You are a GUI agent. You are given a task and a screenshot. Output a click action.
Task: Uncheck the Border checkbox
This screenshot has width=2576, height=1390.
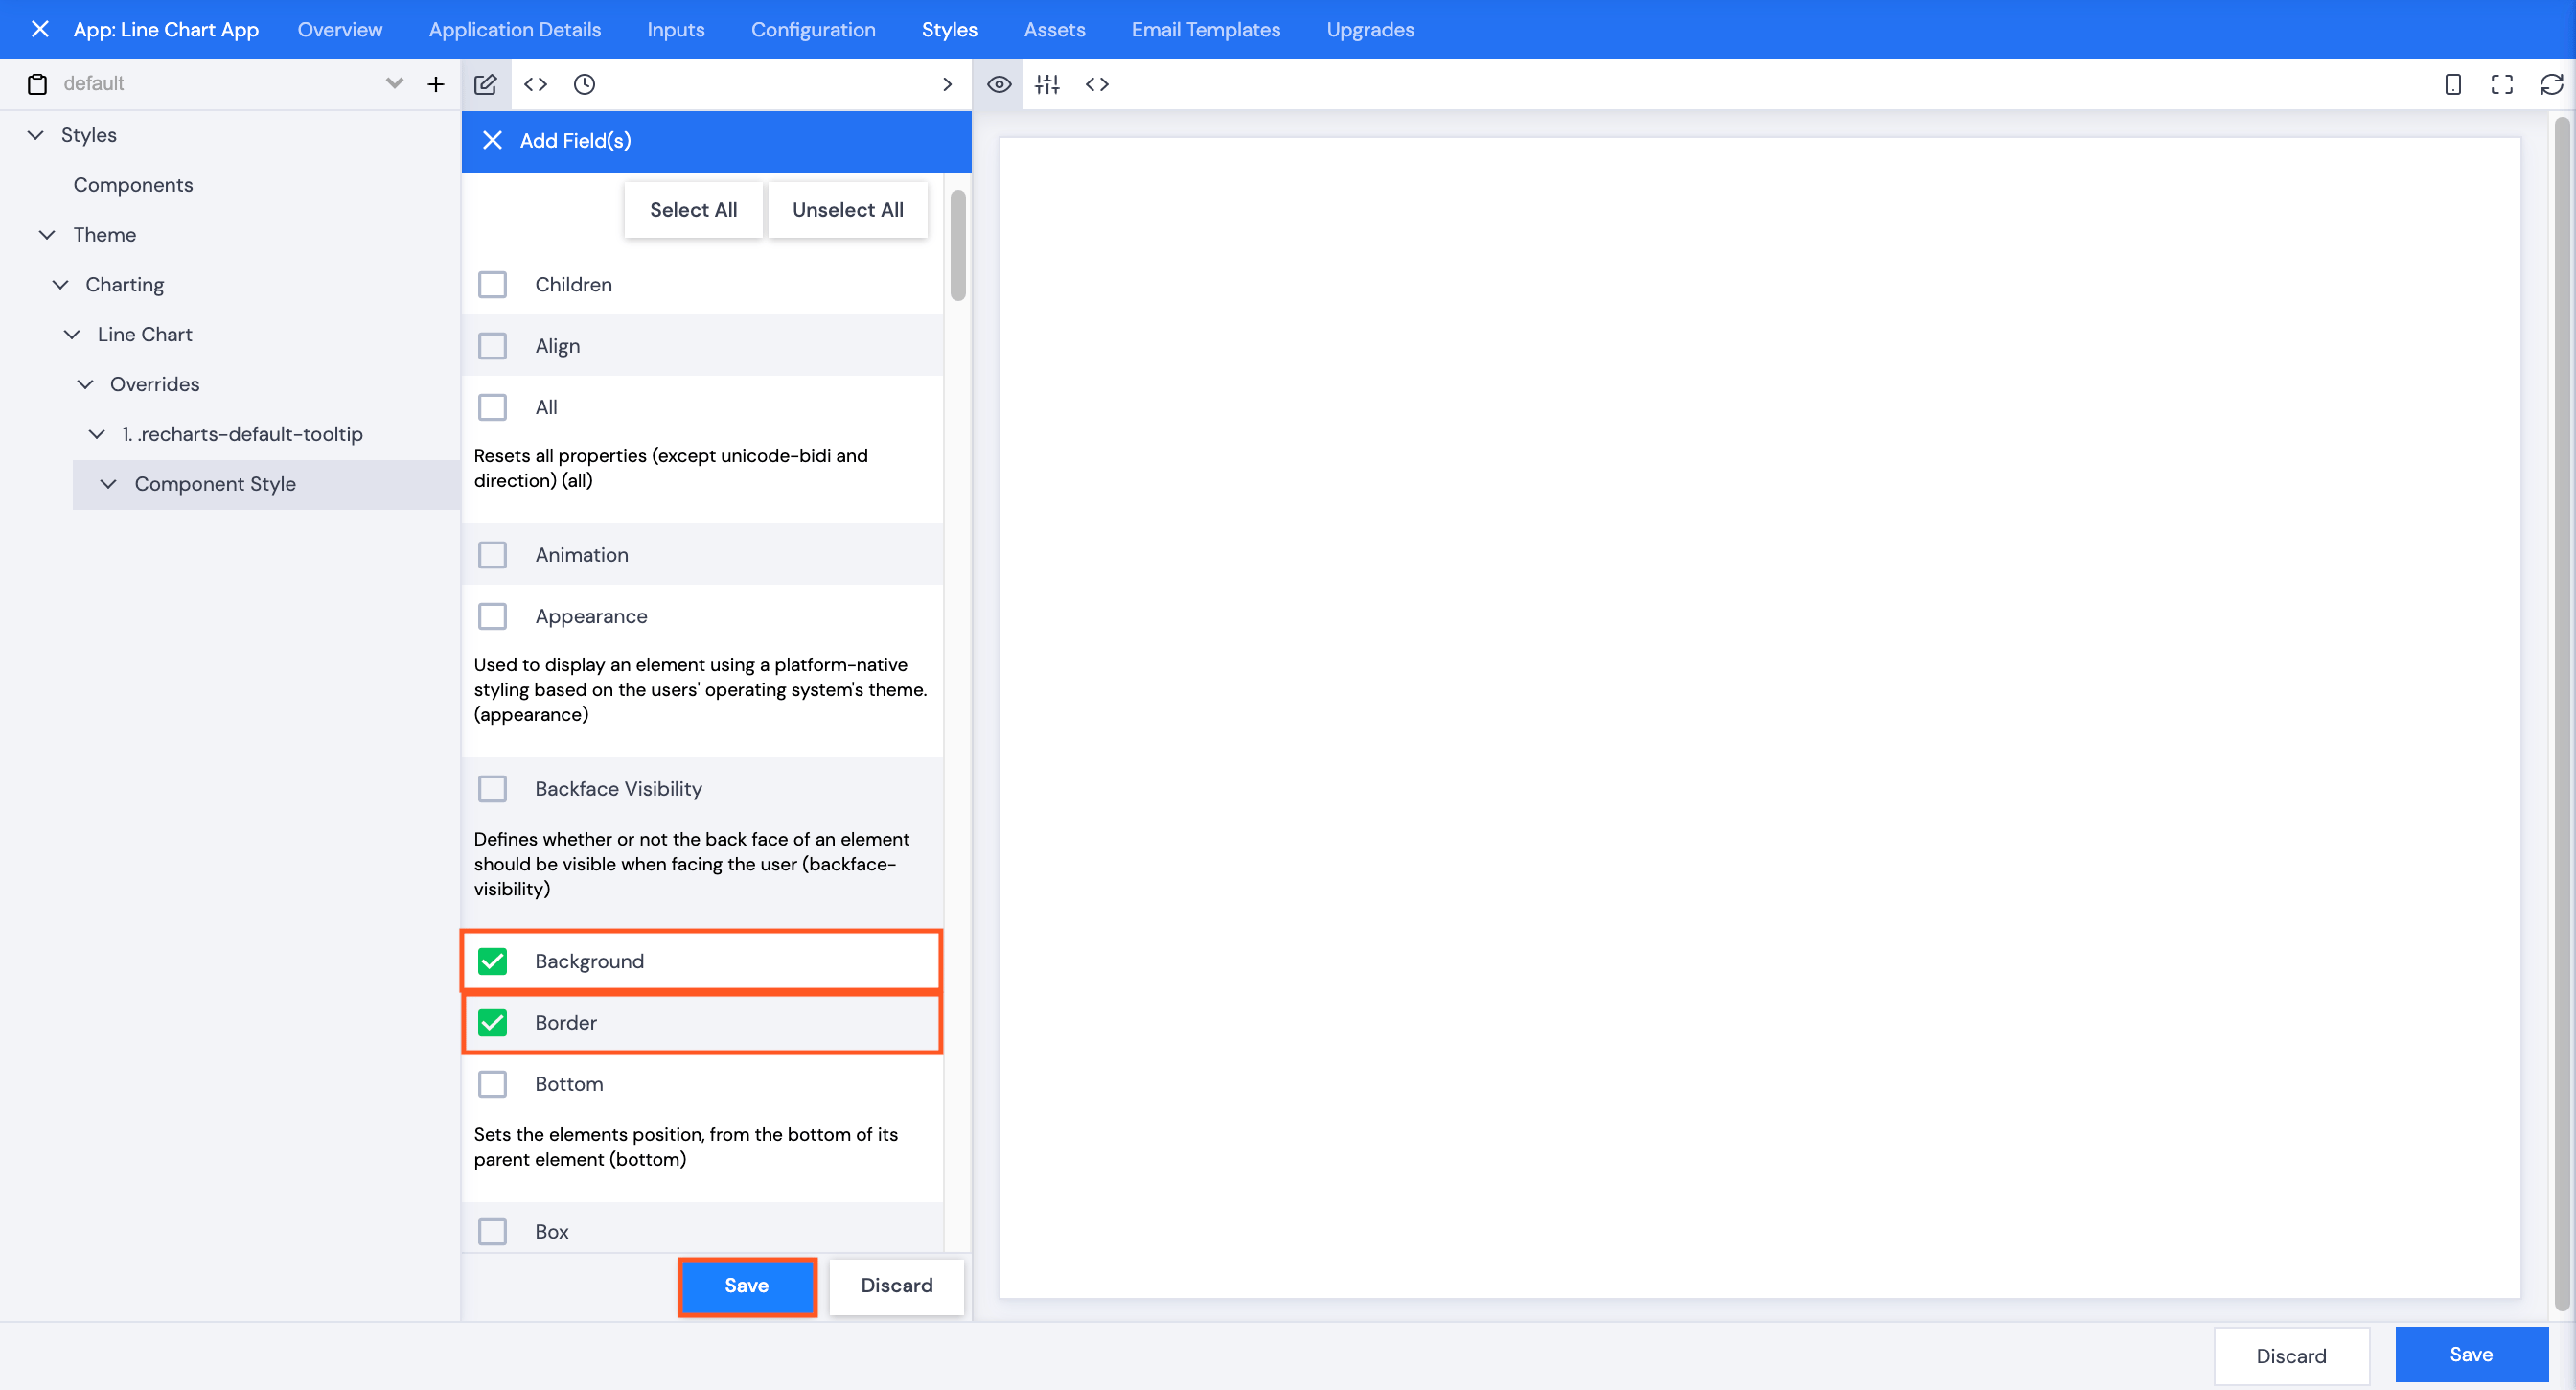(x=492, y=1022)
